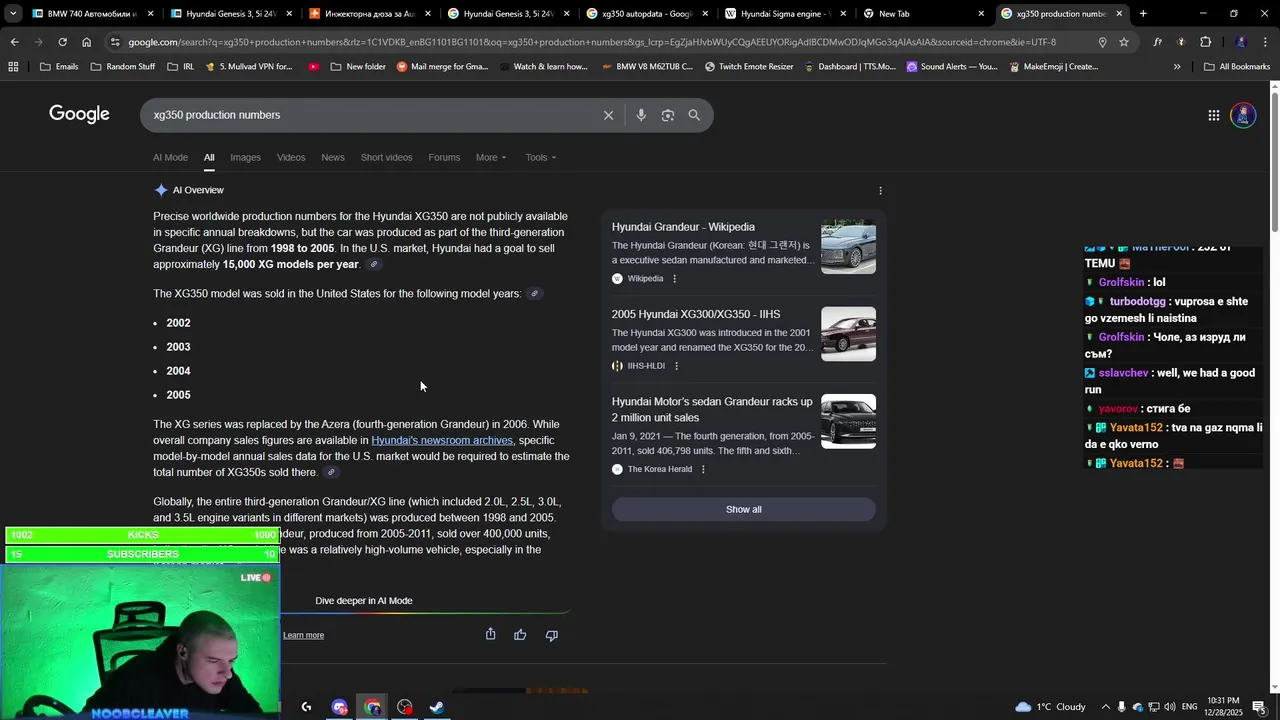Show more bookmarks with chevron
The image size is (1280, 720).
pos(1177,67)
